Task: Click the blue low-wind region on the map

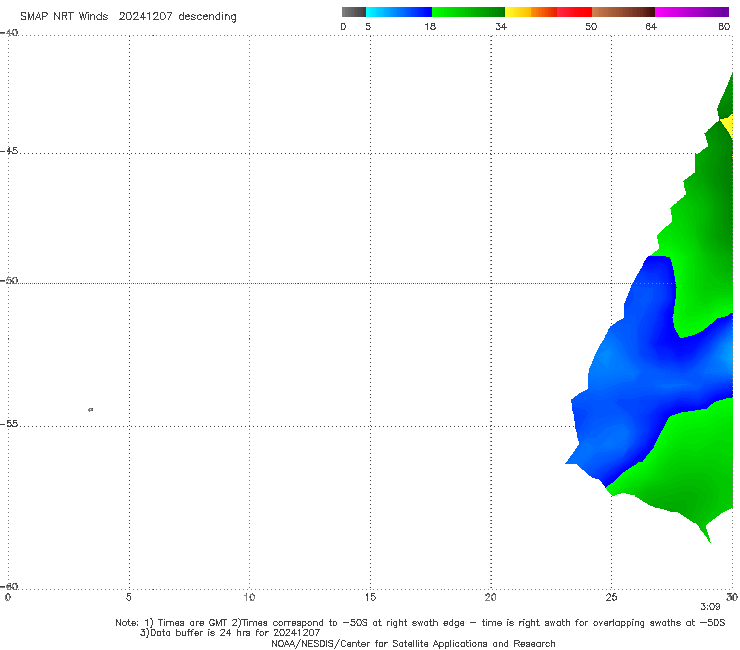Action: click(647, 373)
